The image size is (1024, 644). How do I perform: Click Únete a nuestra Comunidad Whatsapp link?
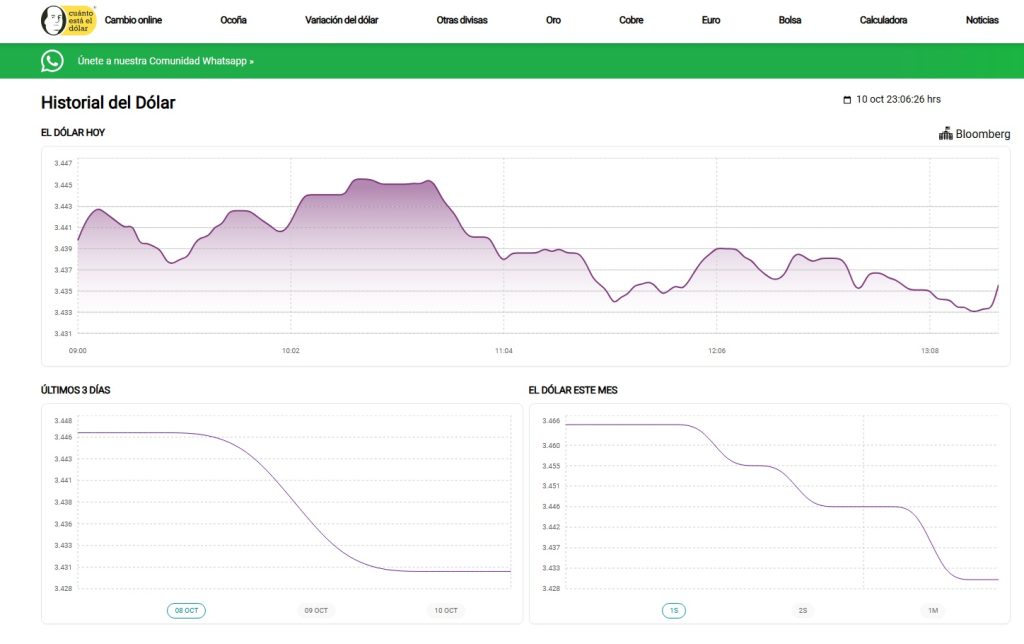(166, 61)
